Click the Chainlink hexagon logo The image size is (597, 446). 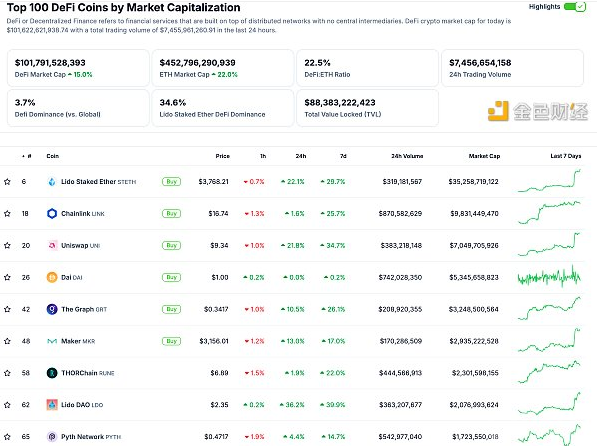[x=52, y=214]
